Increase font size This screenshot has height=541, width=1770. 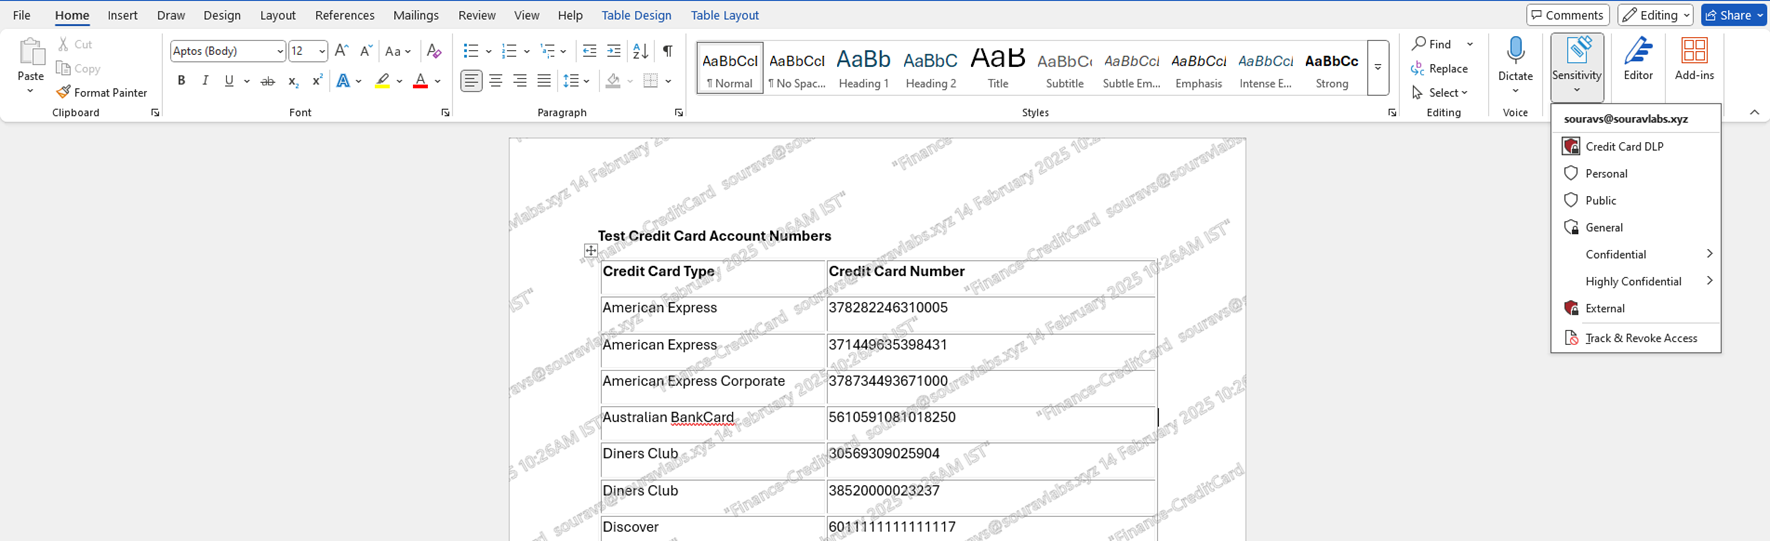[x=342, y=51]
